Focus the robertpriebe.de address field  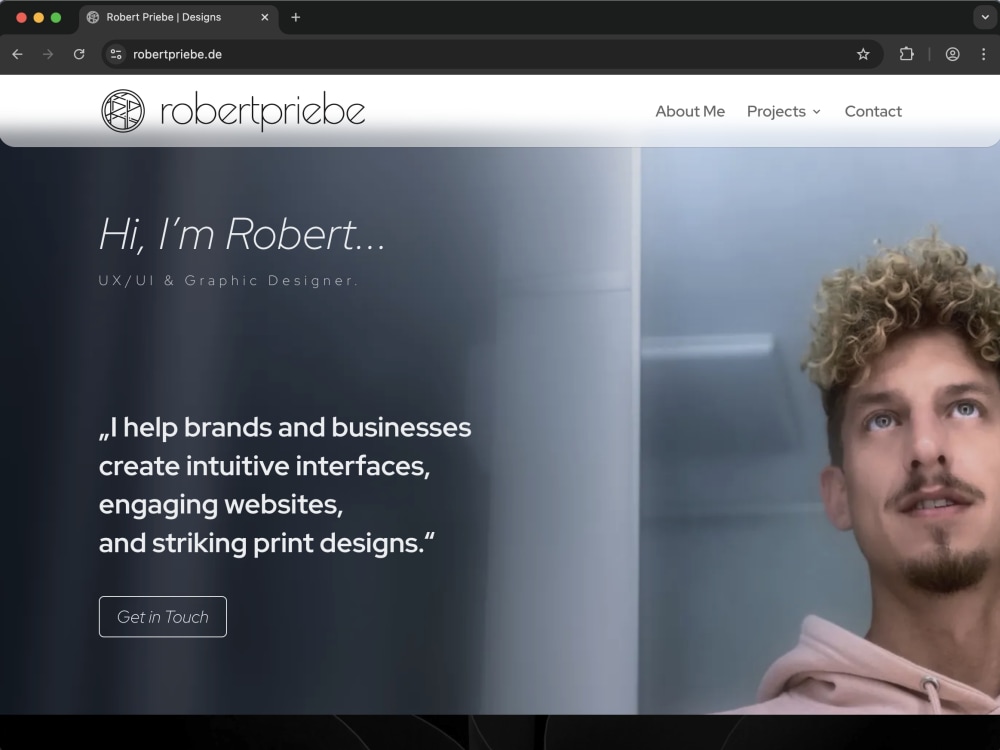[491, 54]
